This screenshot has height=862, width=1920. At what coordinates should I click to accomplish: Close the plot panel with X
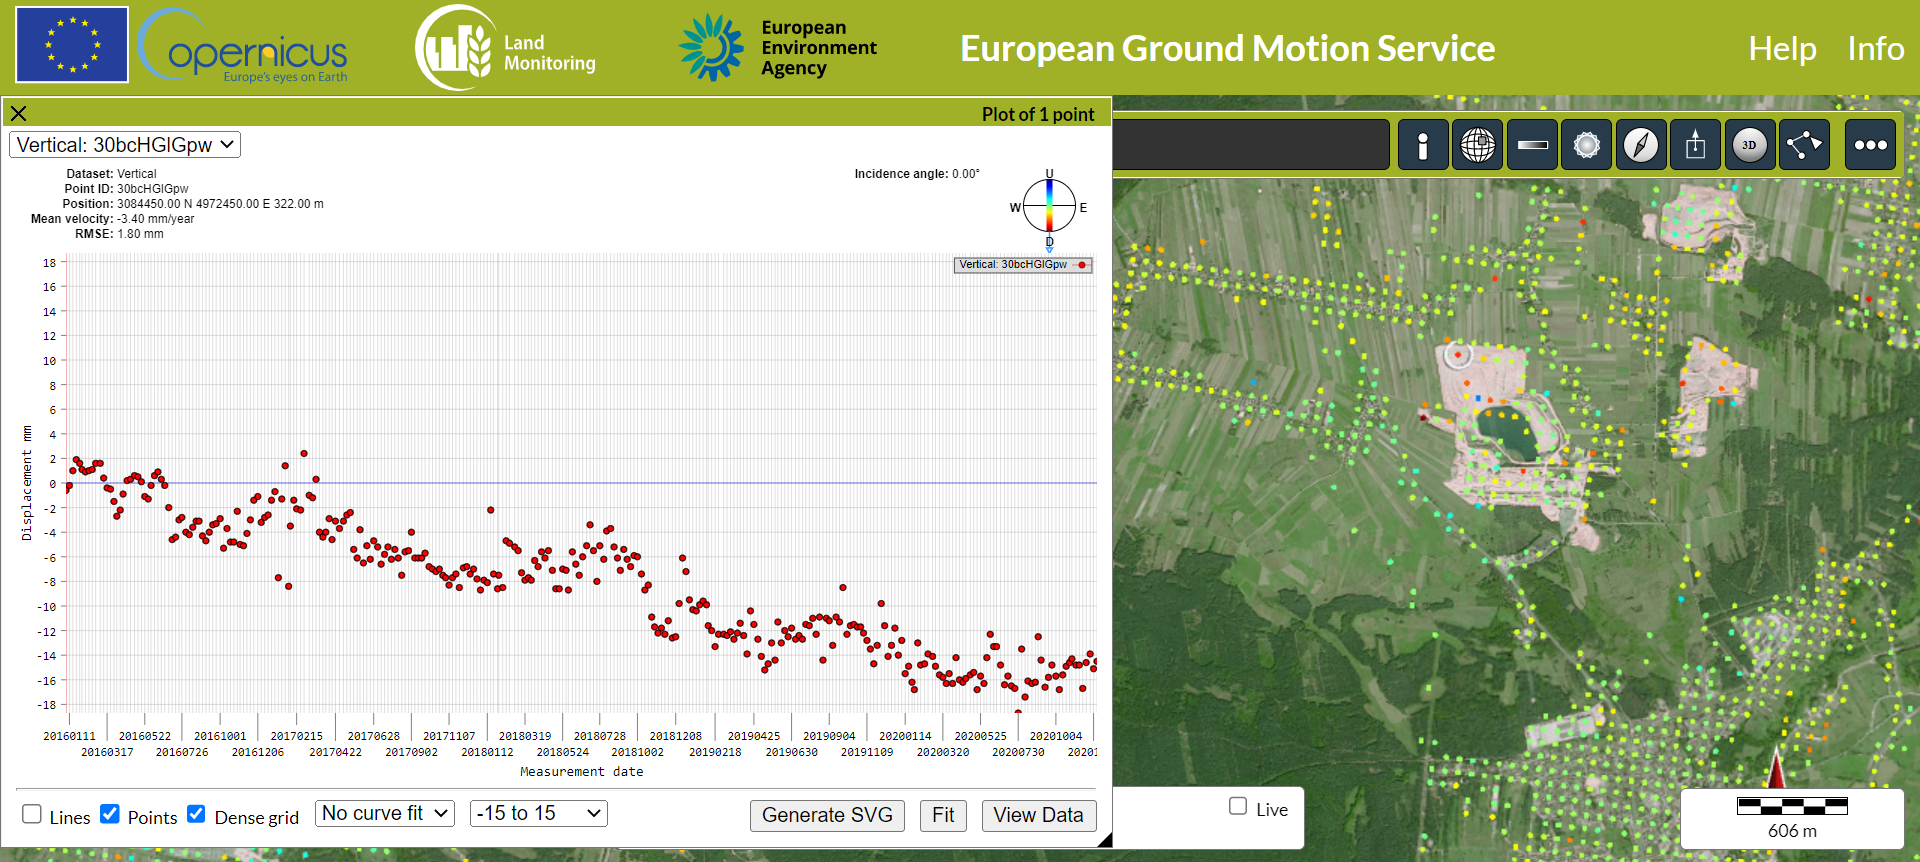[18, 113]
